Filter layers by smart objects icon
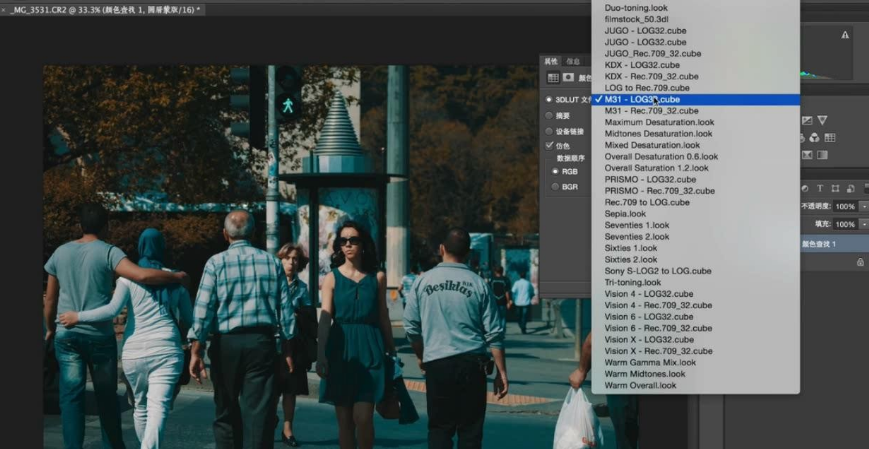The height and width of the screenshot is (449, 869). (850, 188)
